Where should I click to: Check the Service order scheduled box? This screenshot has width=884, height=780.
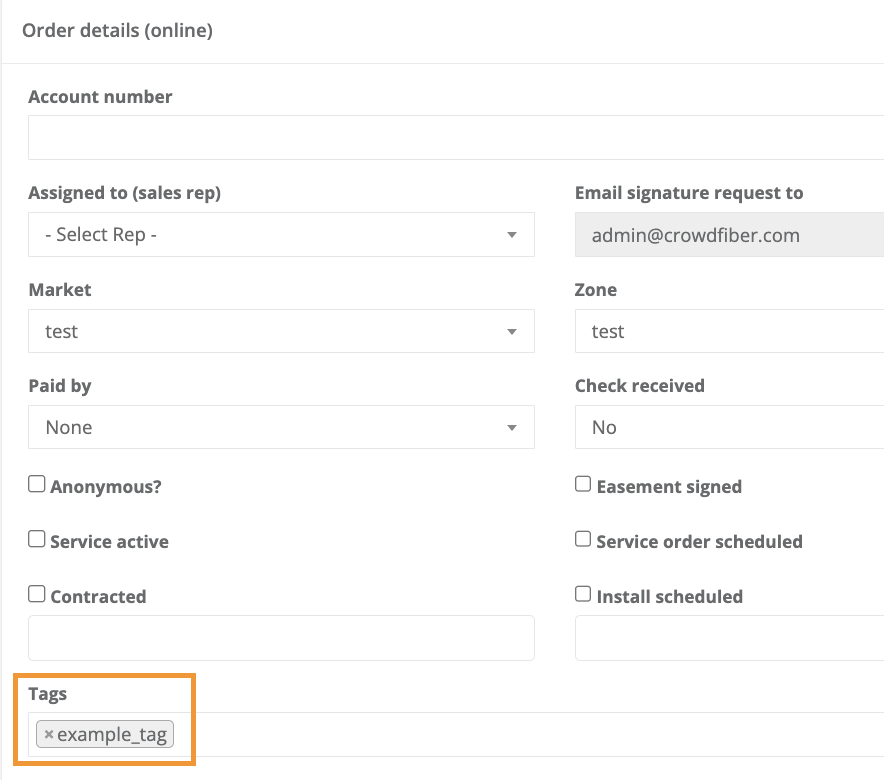(582, 538)
